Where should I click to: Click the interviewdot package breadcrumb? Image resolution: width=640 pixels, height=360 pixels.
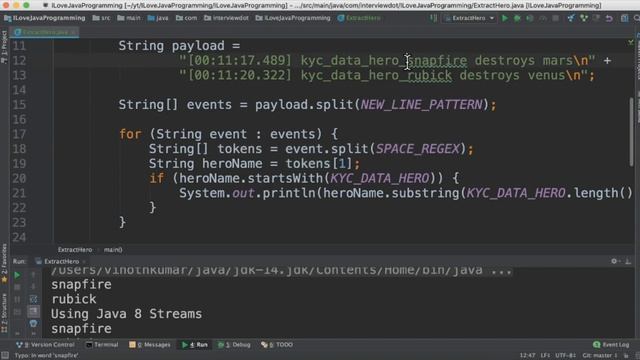pos(226,18)
